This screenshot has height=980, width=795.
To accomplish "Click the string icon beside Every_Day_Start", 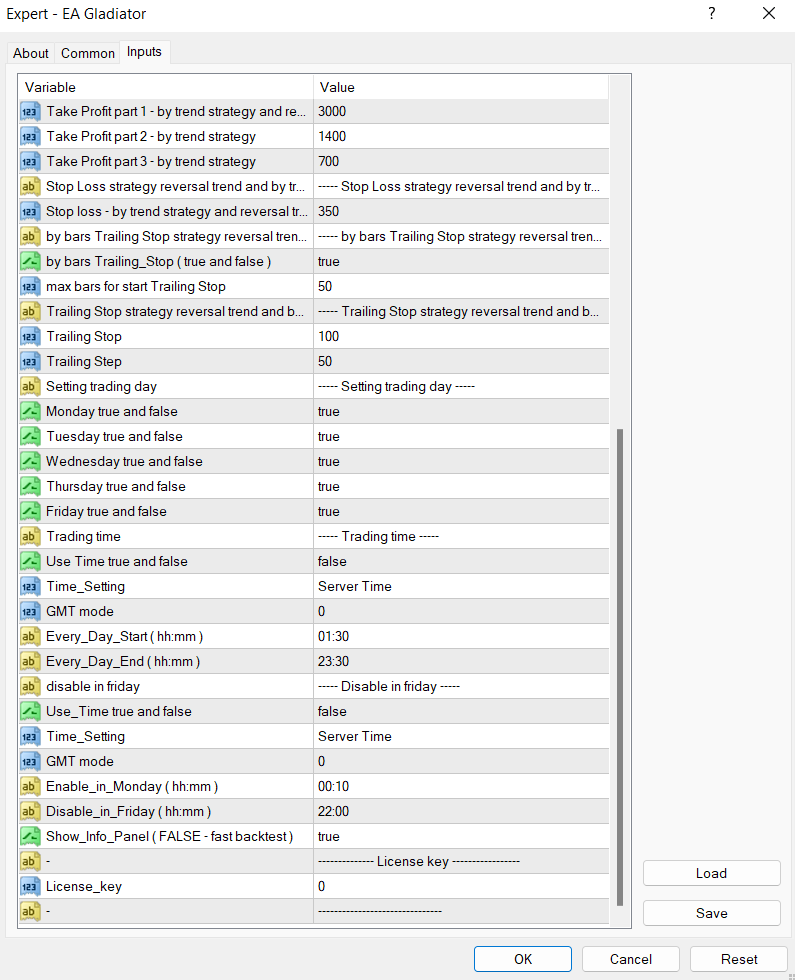I will [30, 636].
